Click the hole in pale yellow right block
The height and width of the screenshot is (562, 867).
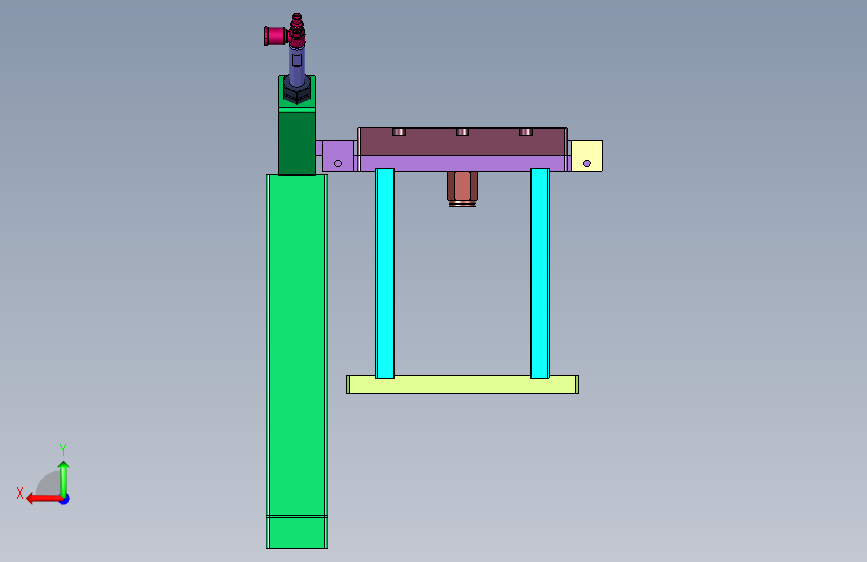[587, 163]
